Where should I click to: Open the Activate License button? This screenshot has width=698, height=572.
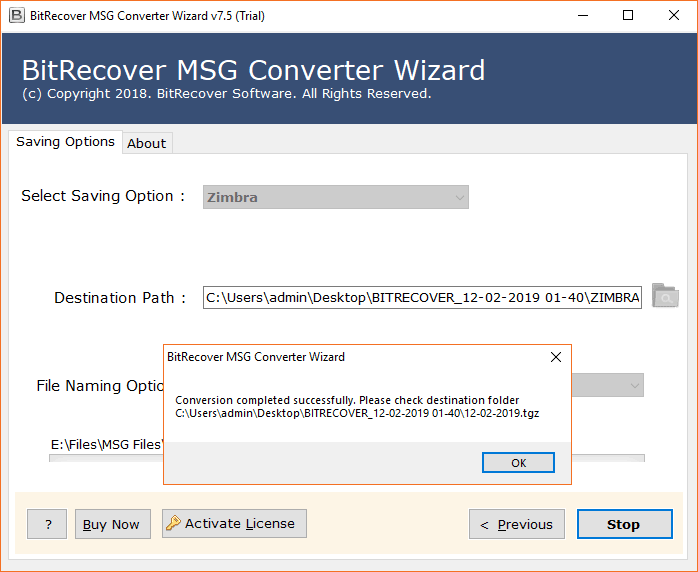point(234,523)
